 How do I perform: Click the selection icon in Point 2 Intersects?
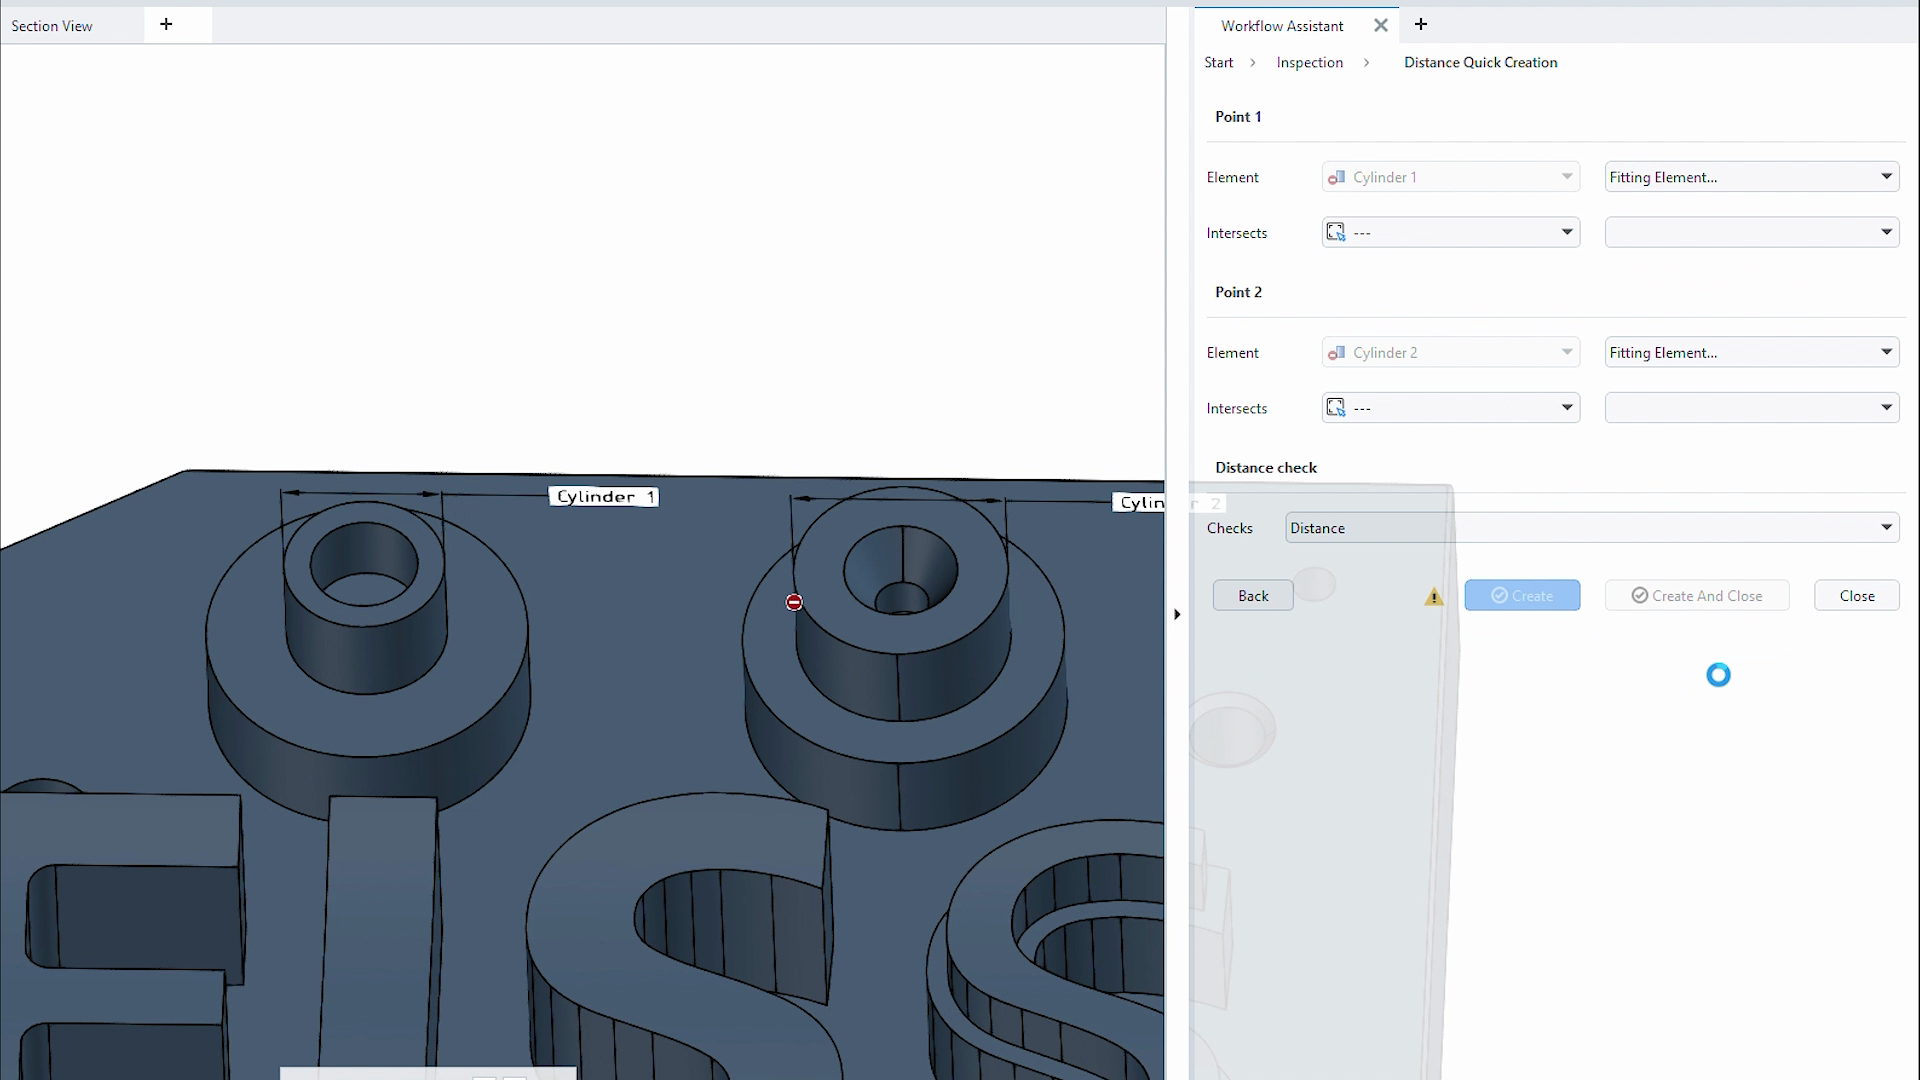1335,407
